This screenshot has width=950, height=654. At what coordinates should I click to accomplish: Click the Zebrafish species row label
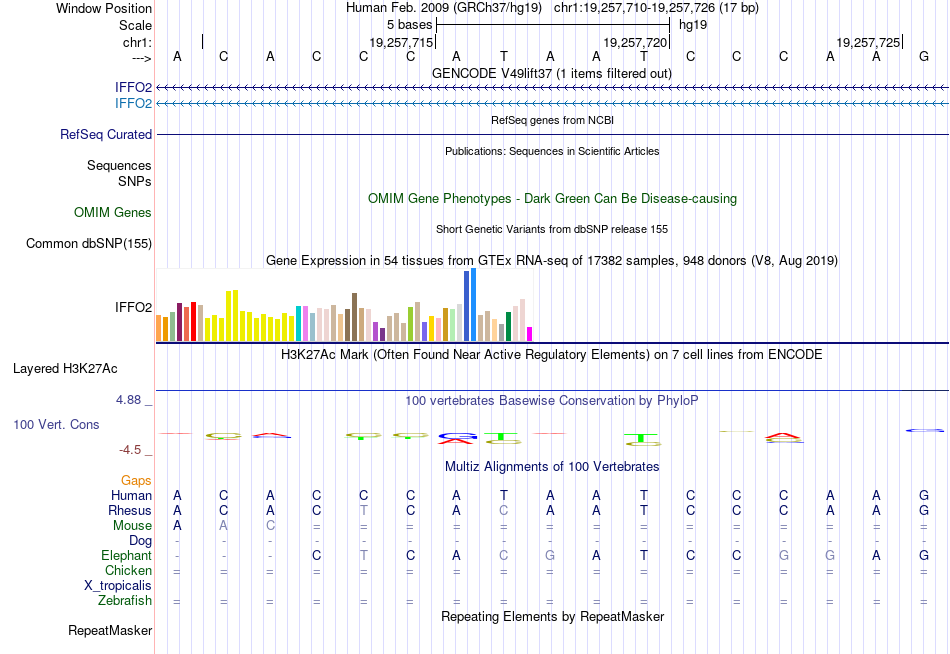click(125, 601)
